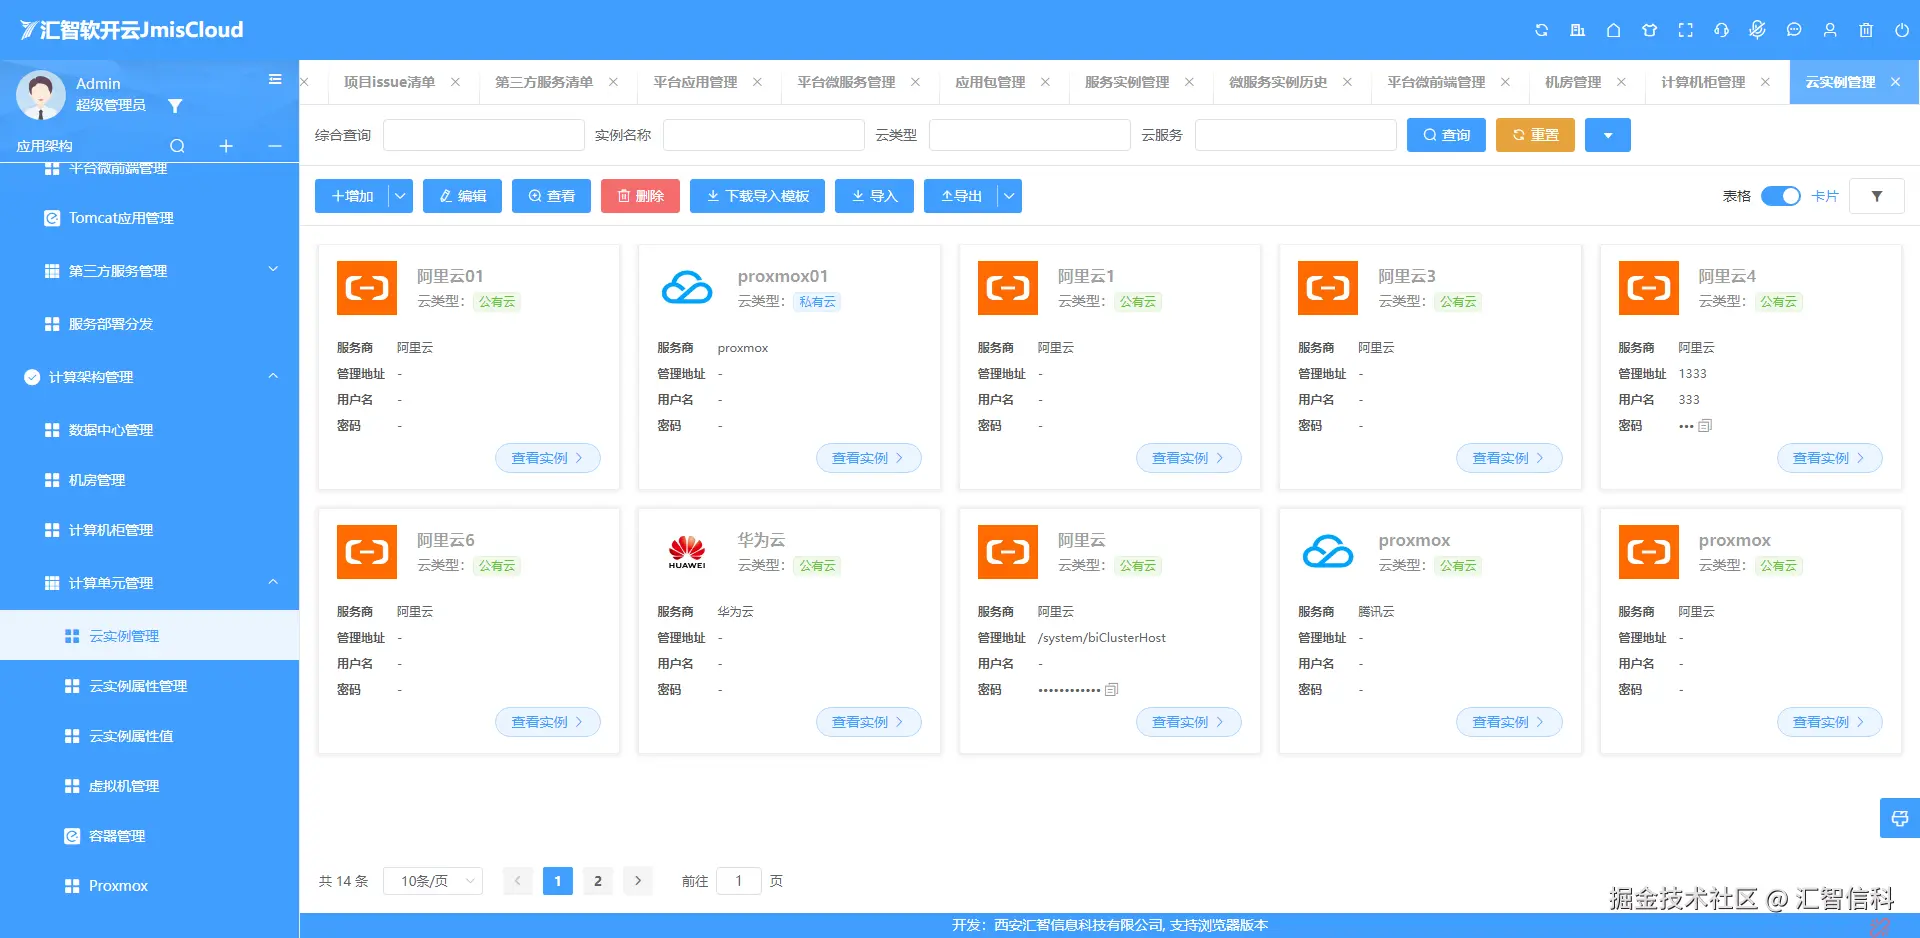1920x938 pixels.
Task: Collapse 计算架构管理 sidebar section
Action: pos(150,377)
